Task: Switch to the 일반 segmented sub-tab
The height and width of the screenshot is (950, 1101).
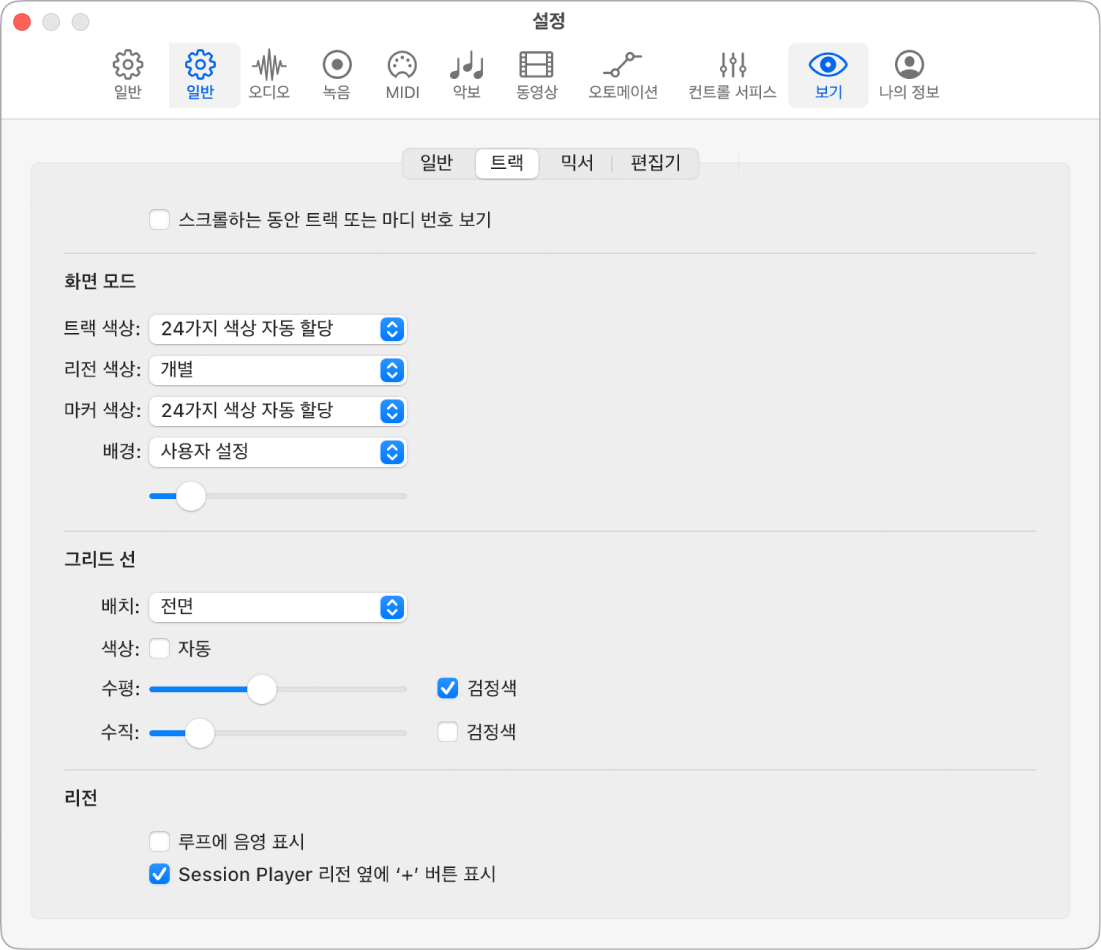Action: [437, 163]
